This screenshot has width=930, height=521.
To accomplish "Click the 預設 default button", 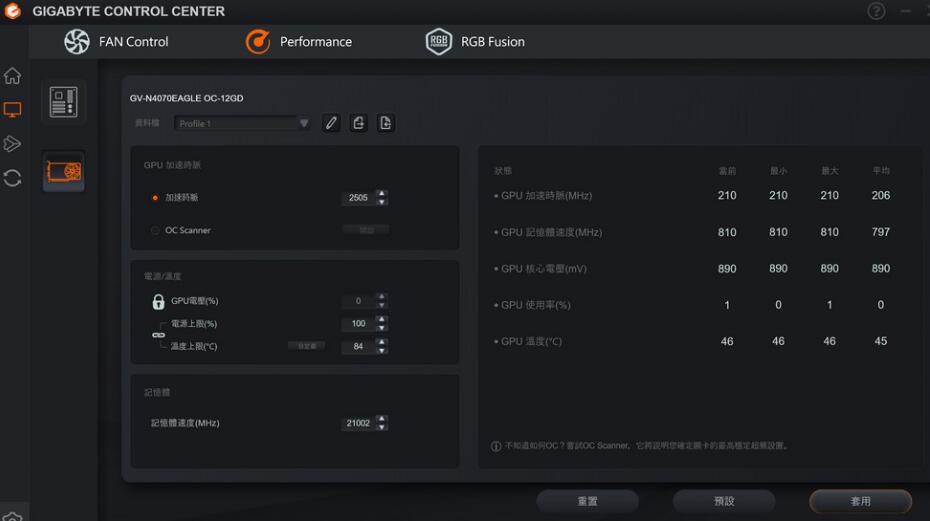I will pos(724,501).
